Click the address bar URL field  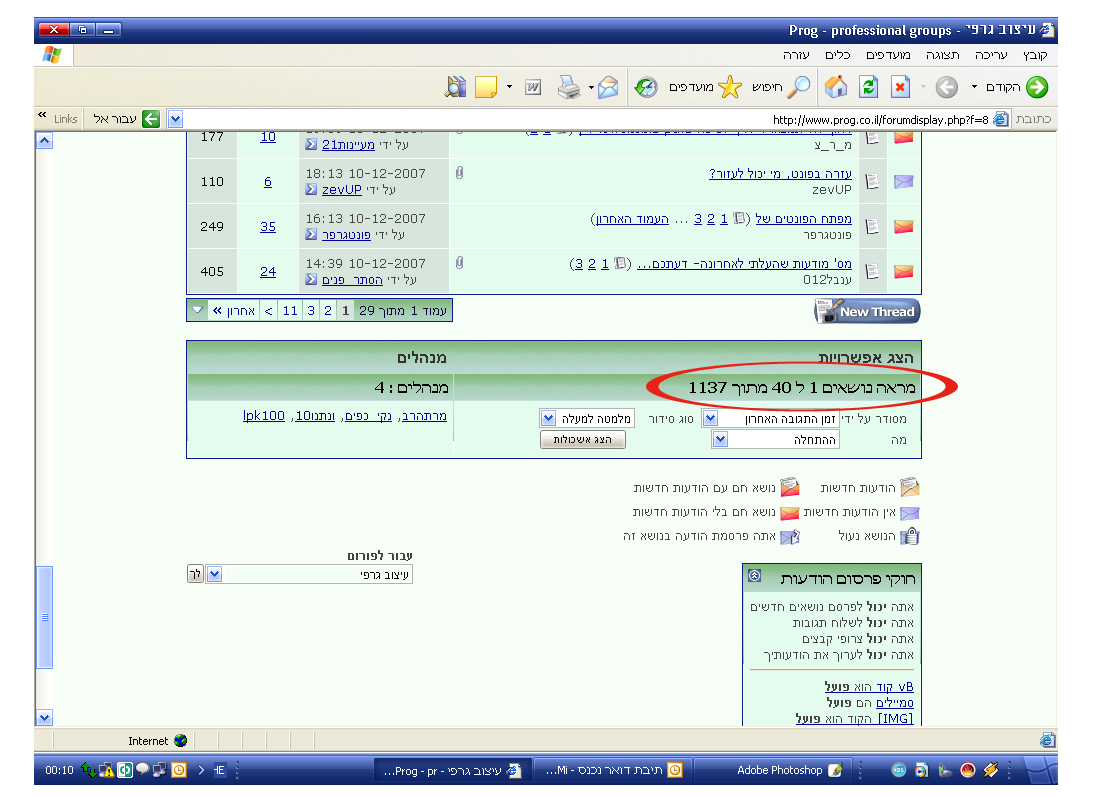tap(589, 119)
